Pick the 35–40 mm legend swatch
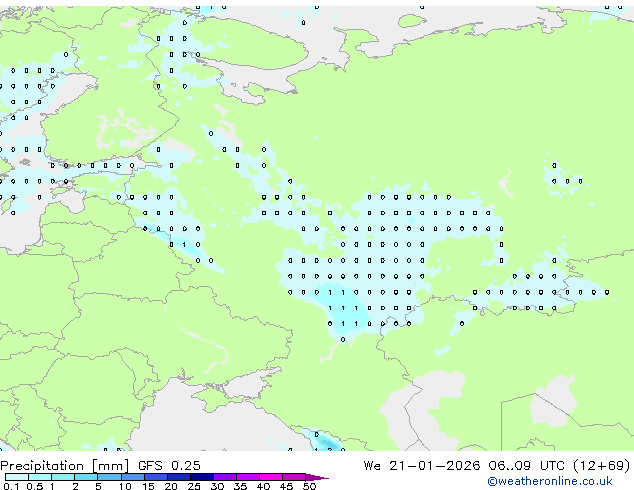Image resolution: width=634 pixels, height=490 pixels. (x=248, y=477)
